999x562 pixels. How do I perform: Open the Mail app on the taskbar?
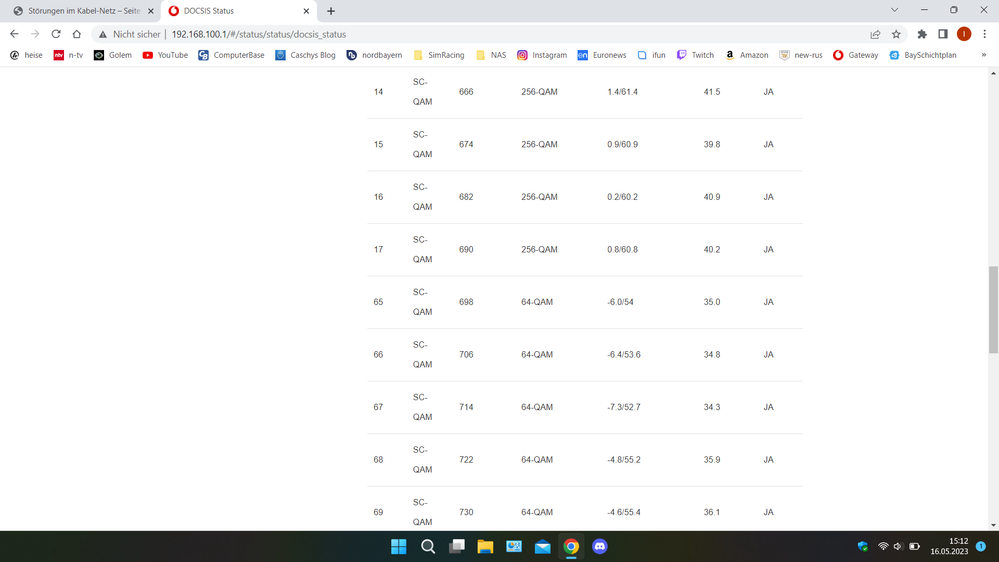[543, 547]
